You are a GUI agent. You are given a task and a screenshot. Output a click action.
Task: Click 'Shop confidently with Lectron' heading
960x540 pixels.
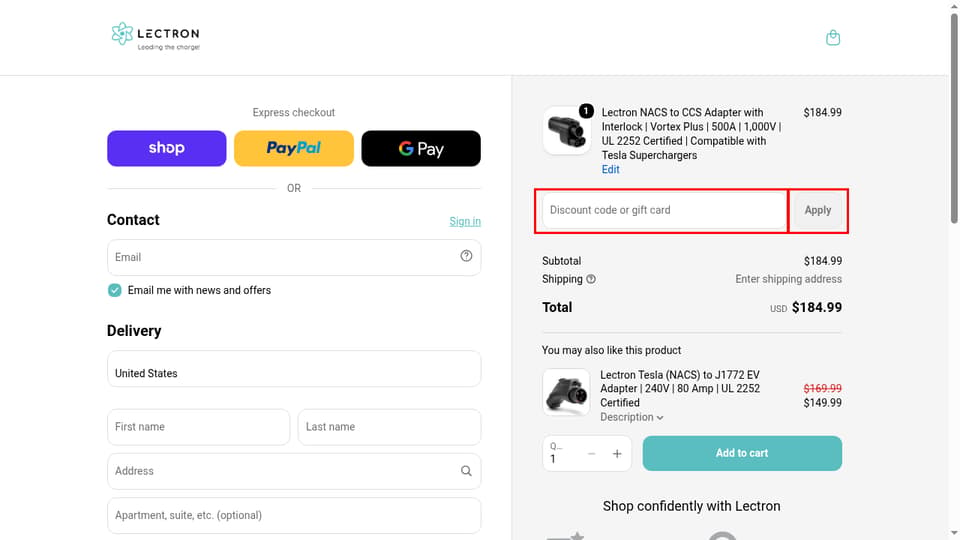click(691, 506)
